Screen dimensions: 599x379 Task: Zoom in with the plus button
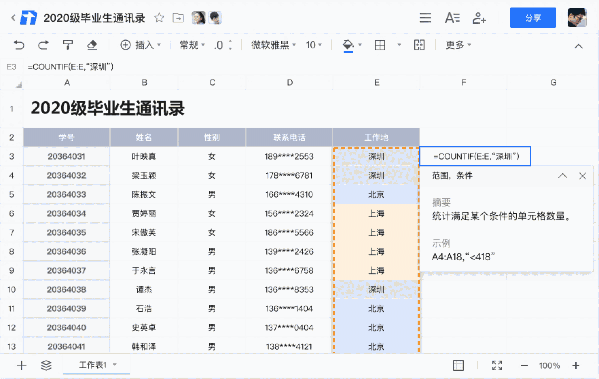pos(576,366)
